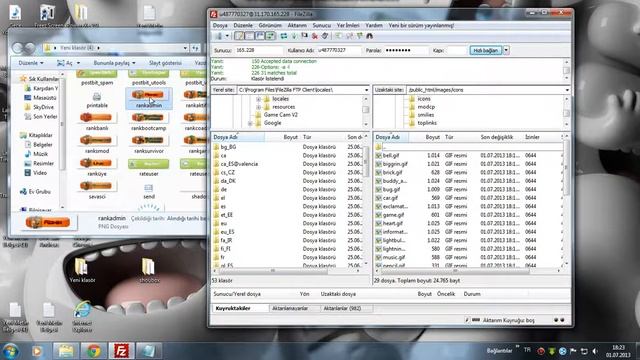This screenshot has height=360, width=640.
Task: Expand the locales folder tree node
Action: [x=258, y=99]
